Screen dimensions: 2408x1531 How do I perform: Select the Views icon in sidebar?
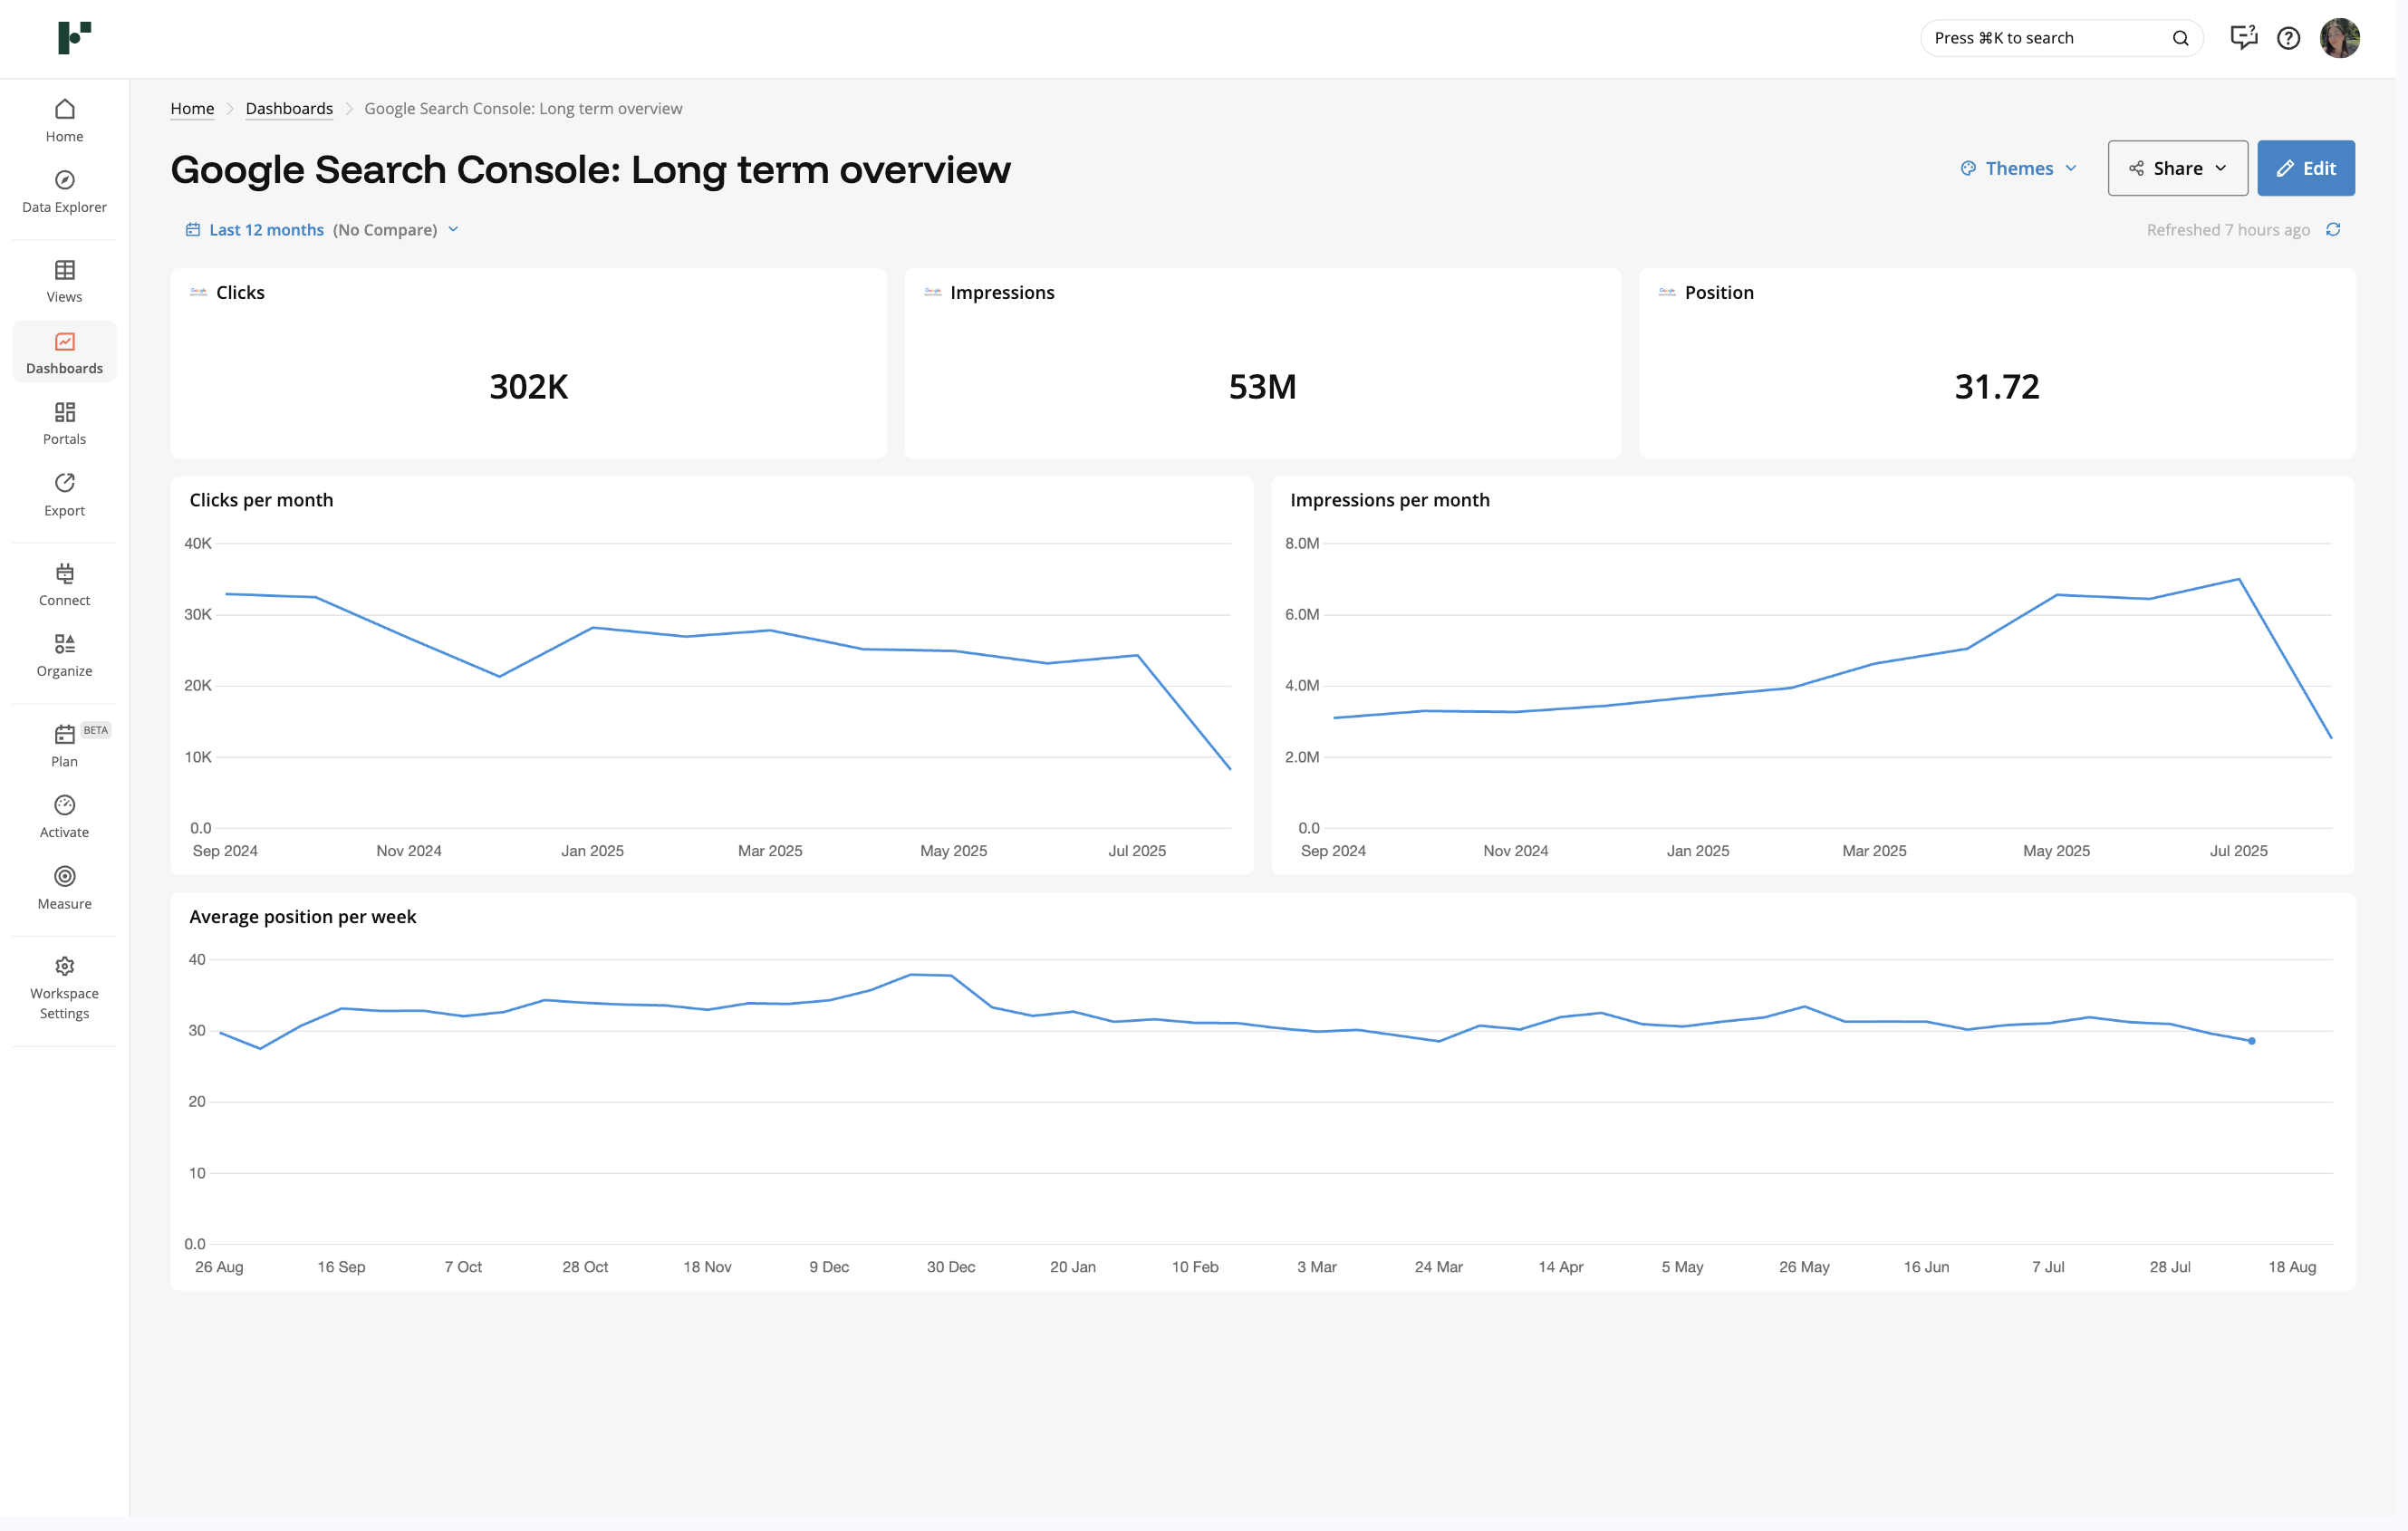pos(64,280)
